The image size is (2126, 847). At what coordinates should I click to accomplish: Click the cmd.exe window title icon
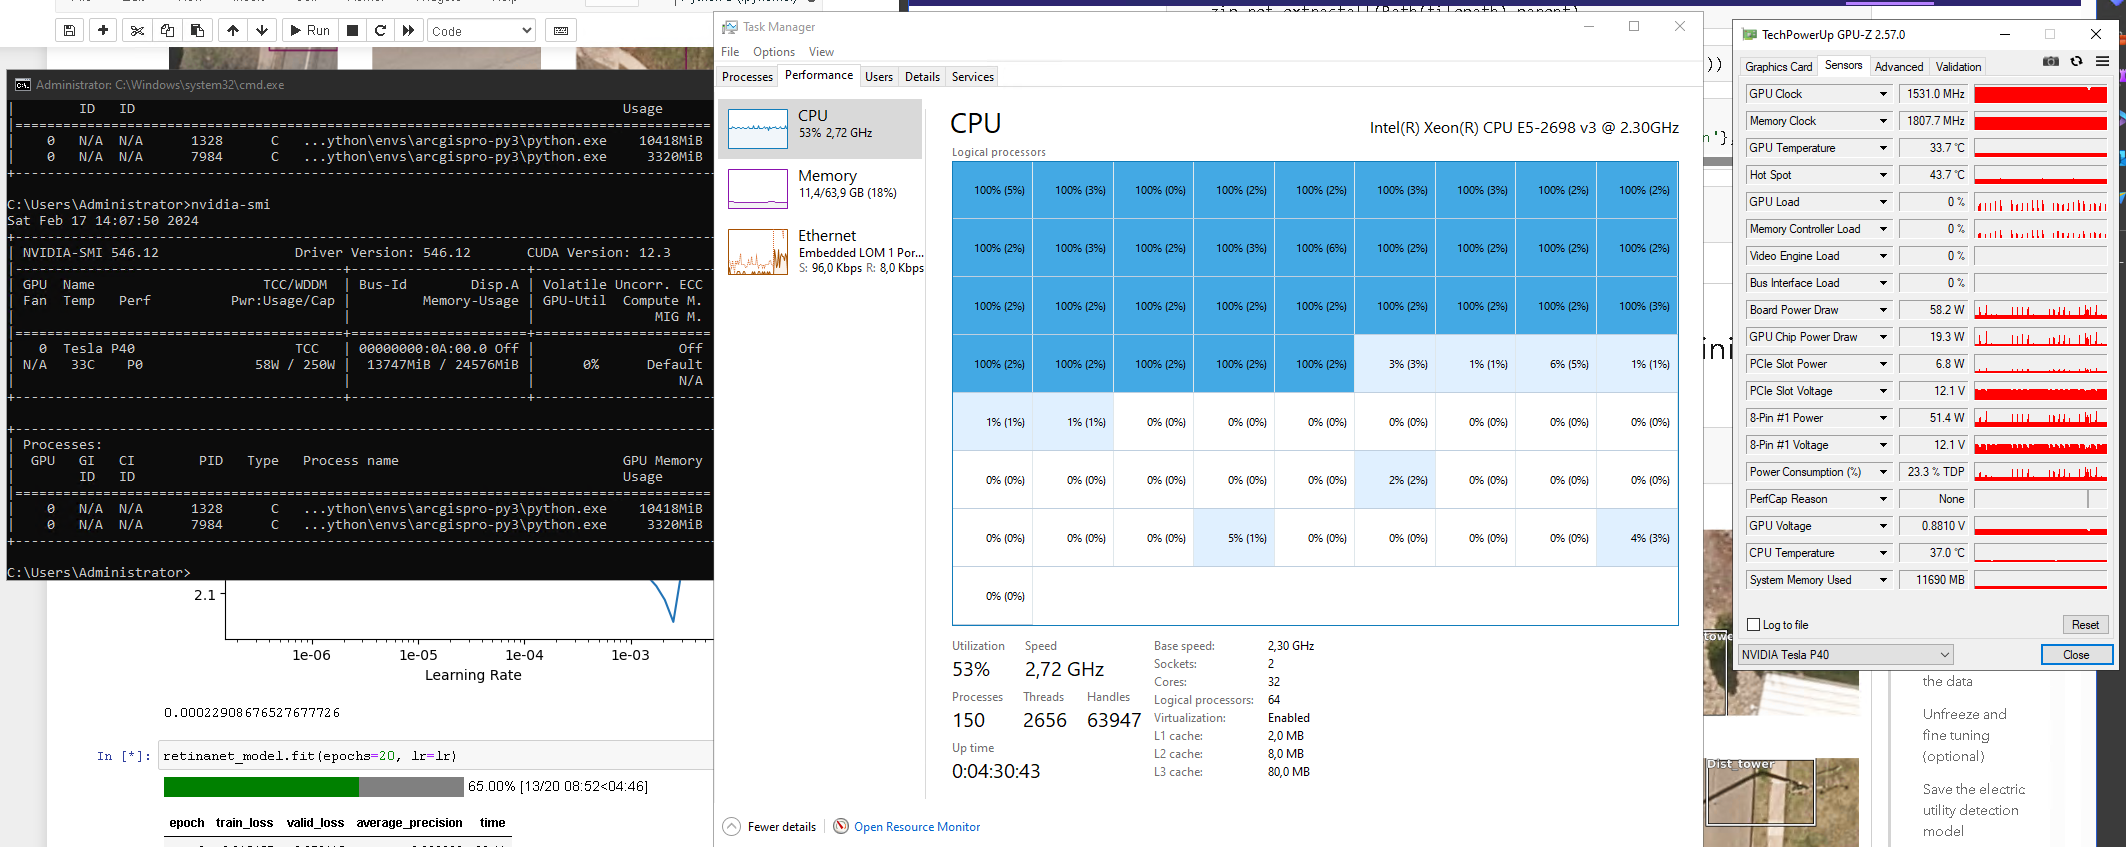(22, 85)
